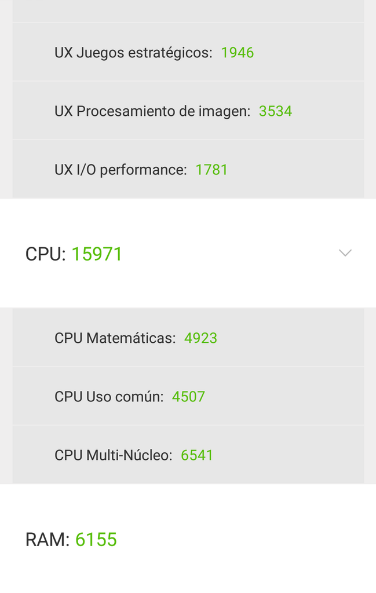Tap the CPU Multi-Núcleo label

tap(113, 455)
